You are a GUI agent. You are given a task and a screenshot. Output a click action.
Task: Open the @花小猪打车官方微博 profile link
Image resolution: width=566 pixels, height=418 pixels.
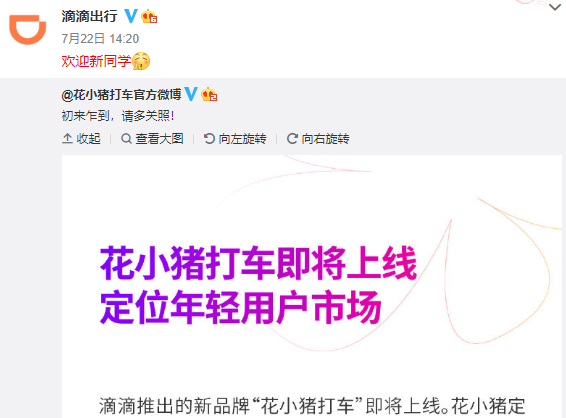pos(121,95)
